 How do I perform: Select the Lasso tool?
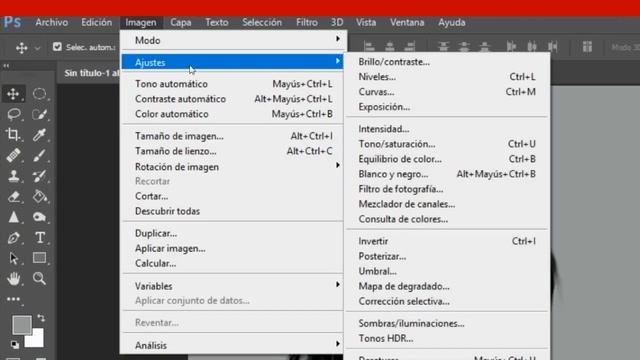tap(13, 114)
